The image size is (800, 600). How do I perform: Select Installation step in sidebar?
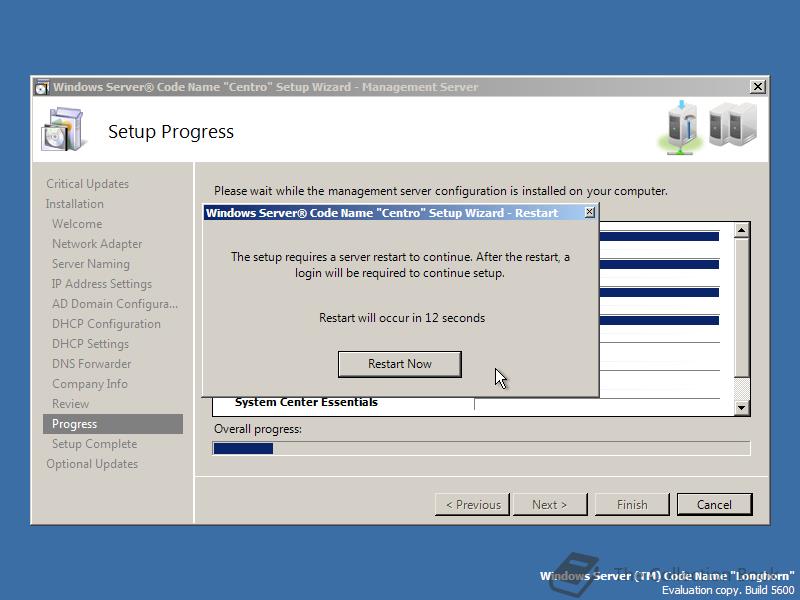pyautogui.click(x=74, y=204)
